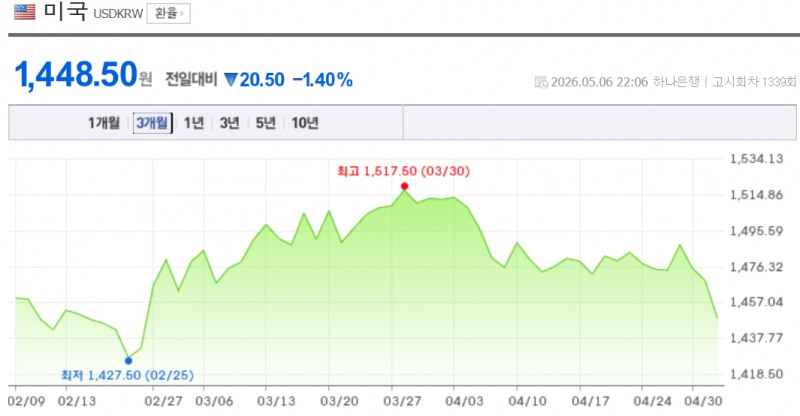Select the 3개월 period tab
The height and width of the screenshot is (416, 800).
pyautogui.click(x=153, y=123)
